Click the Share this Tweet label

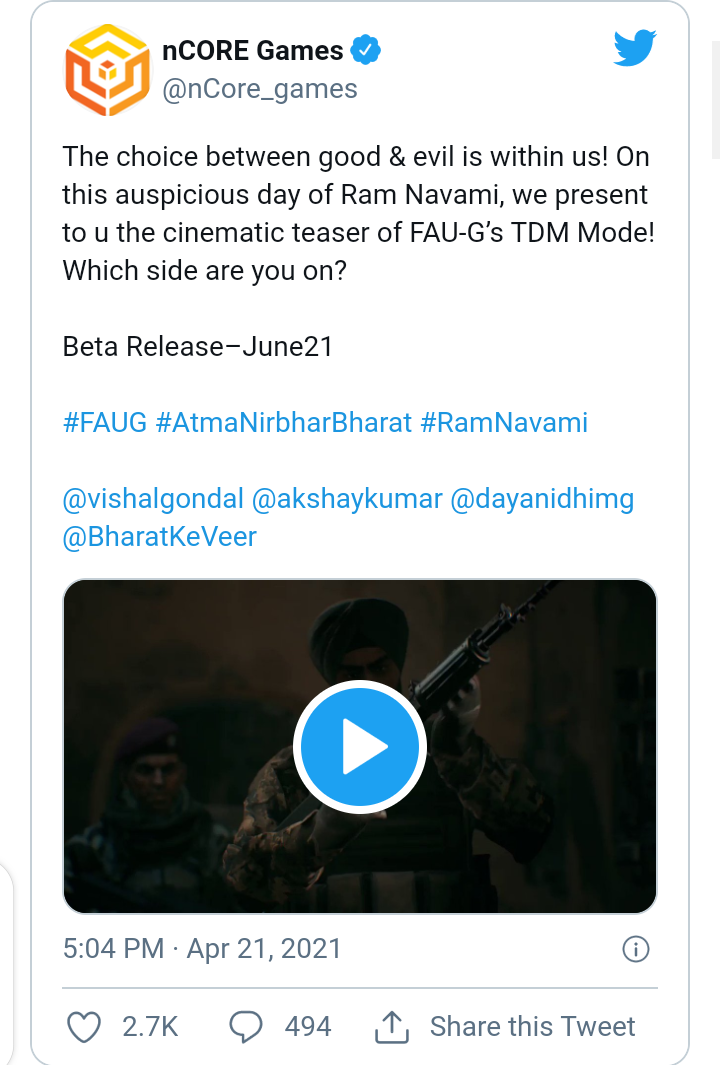(x=532, y=1026)
